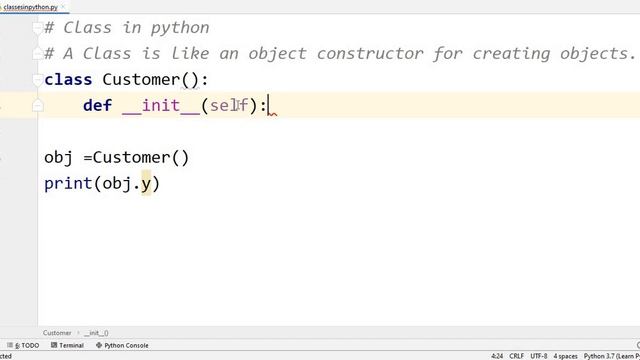The height and width of the screenshot is (360, 640).
Task: Open the Python Console tool window
Action: [x=122, y=345]
